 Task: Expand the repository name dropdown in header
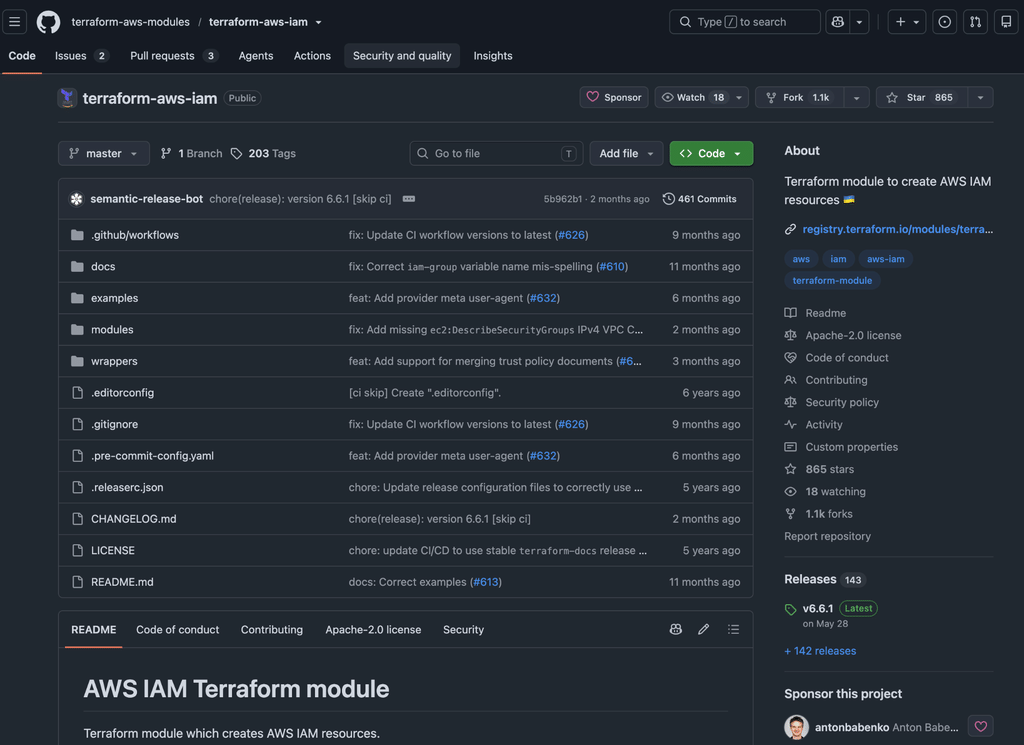pyautogui.click(x=319, y=22)
